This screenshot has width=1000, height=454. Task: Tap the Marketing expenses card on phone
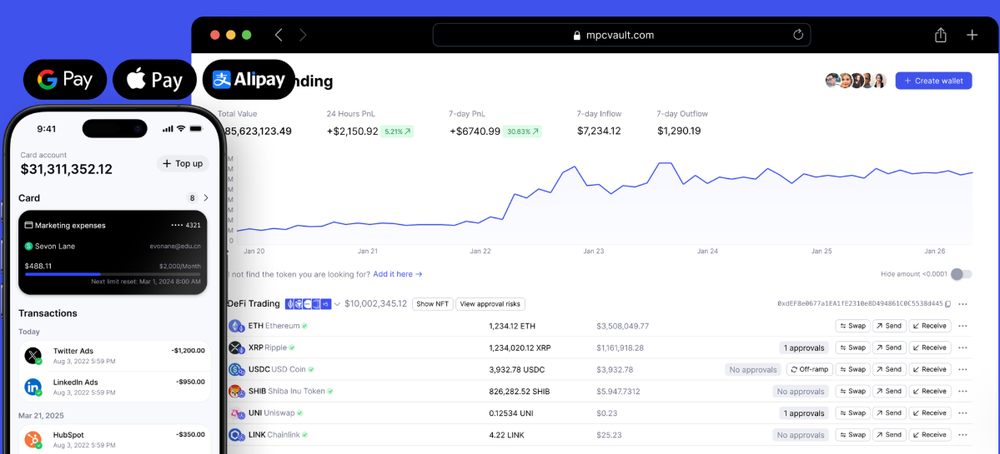113,253
